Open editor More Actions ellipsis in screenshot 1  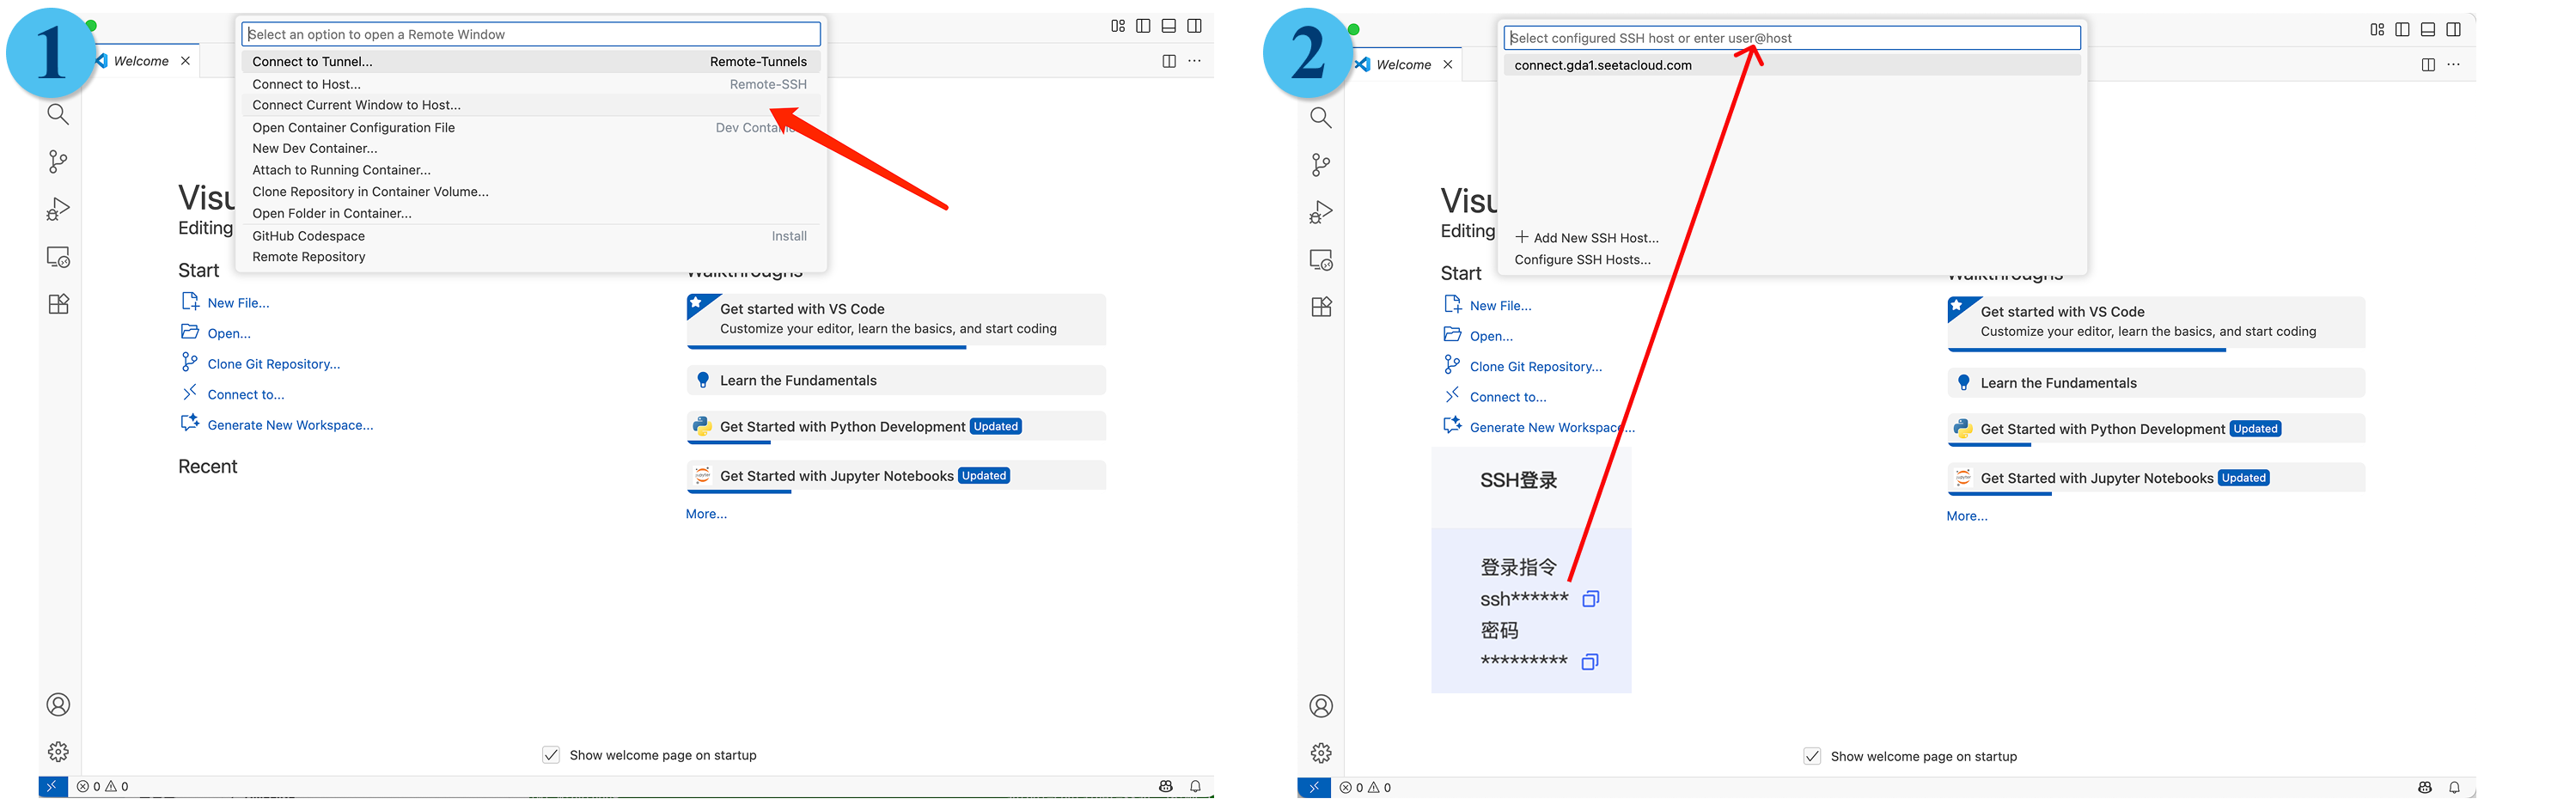[x=1194, y=61]
